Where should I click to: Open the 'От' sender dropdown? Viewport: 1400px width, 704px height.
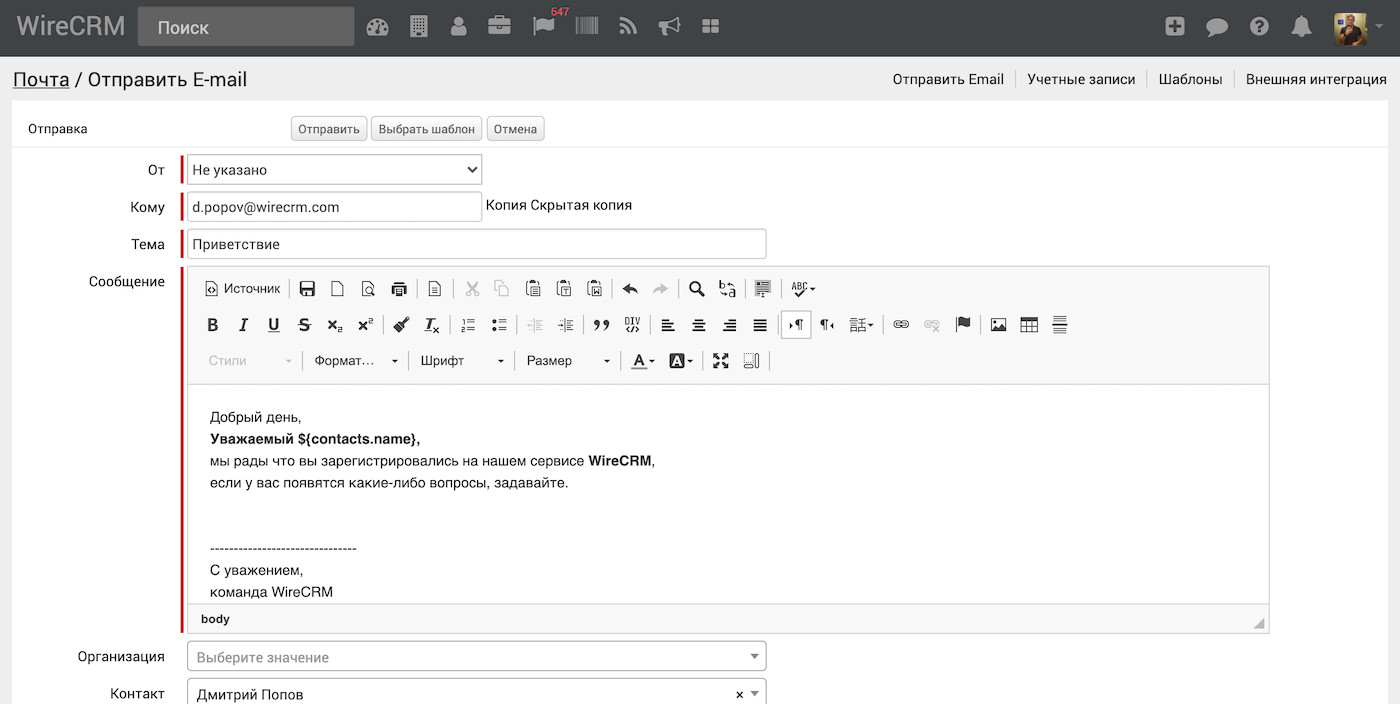(334, 170)
